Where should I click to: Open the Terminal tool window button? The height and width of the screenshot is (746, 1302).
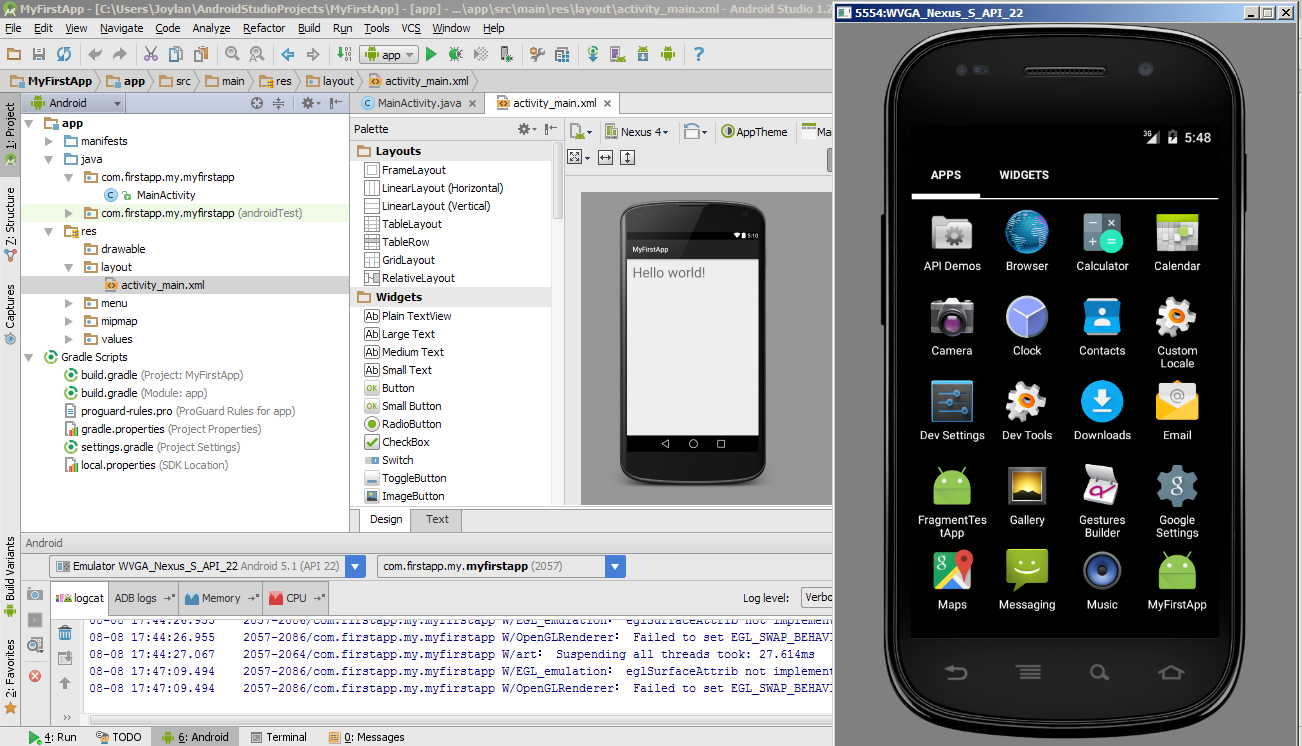(277, 737)
